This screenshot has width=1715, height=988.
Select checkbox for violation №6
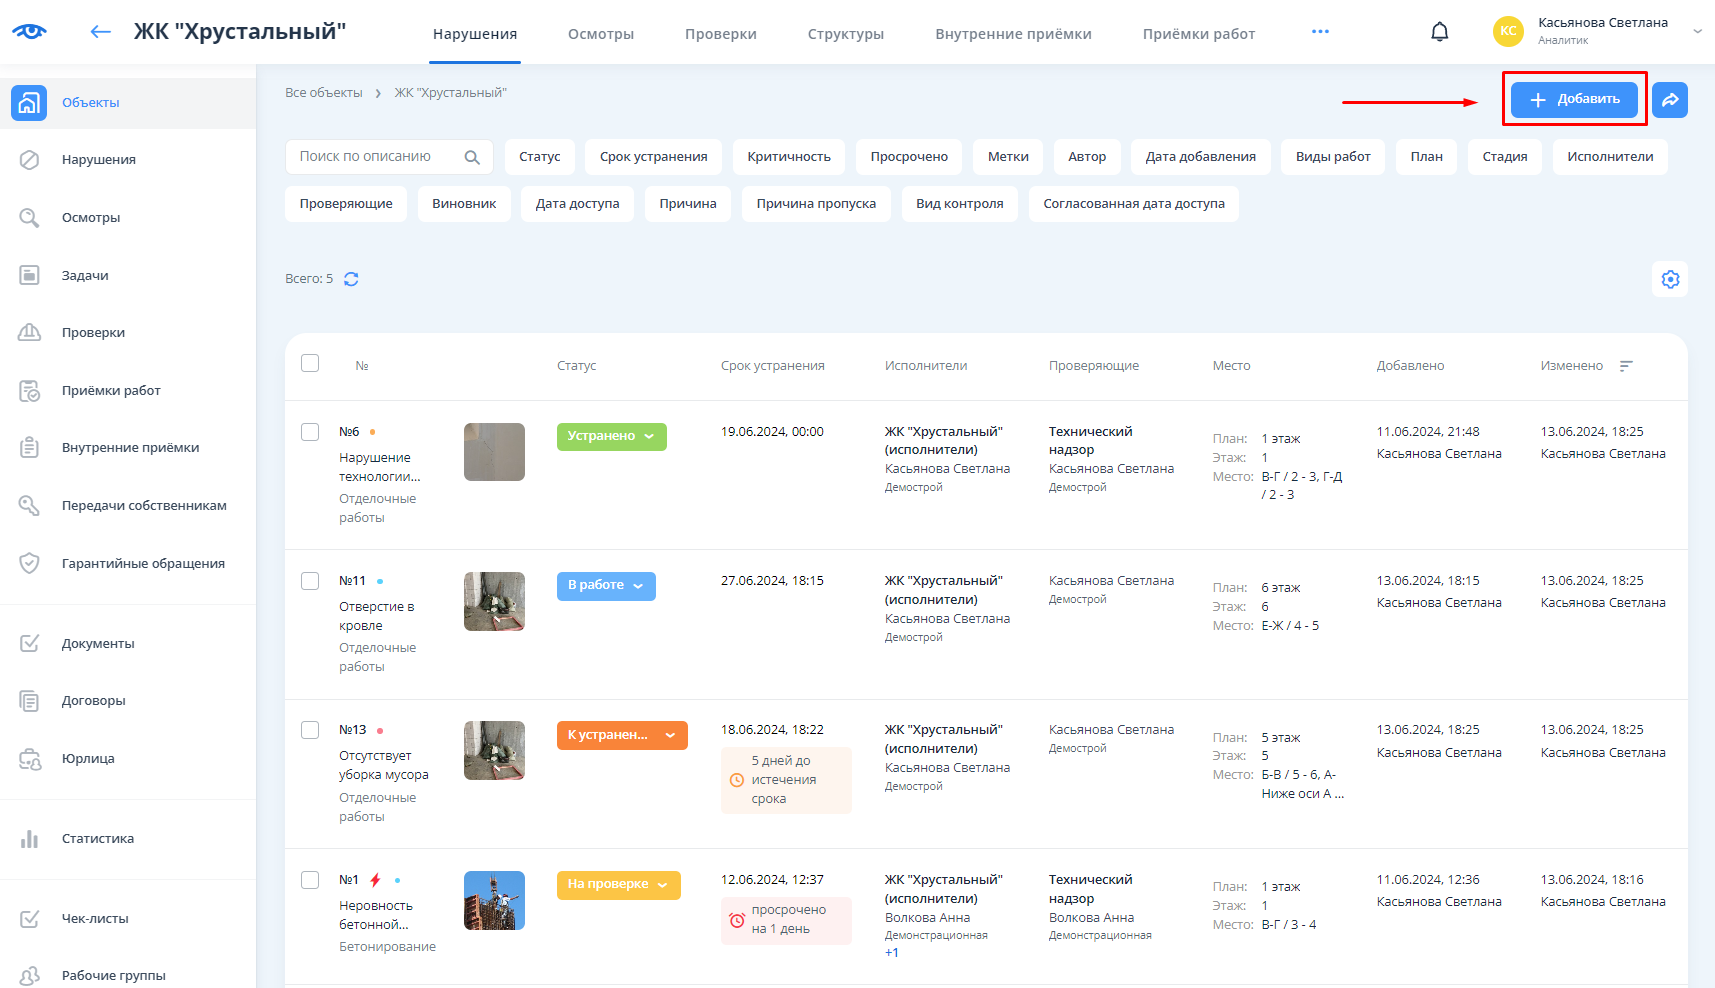tap(310, 432)
